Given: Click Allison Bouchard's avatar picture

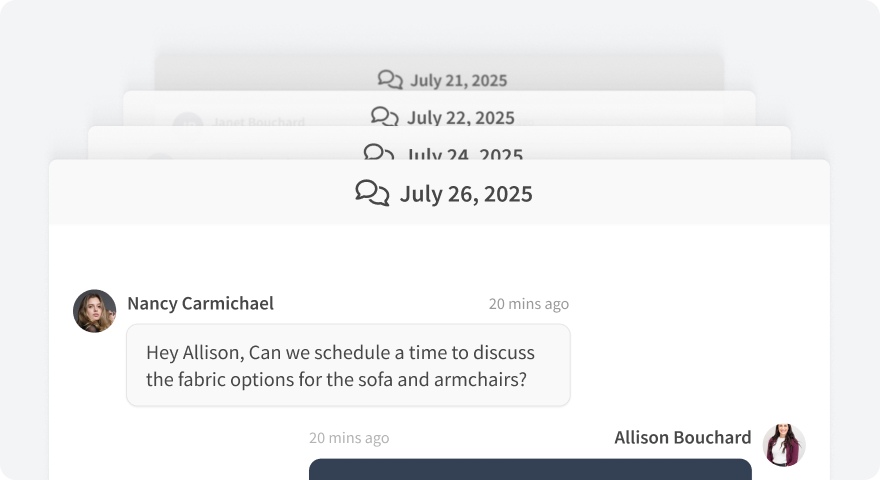Looking at the screenshot, I should pos(784,445).
